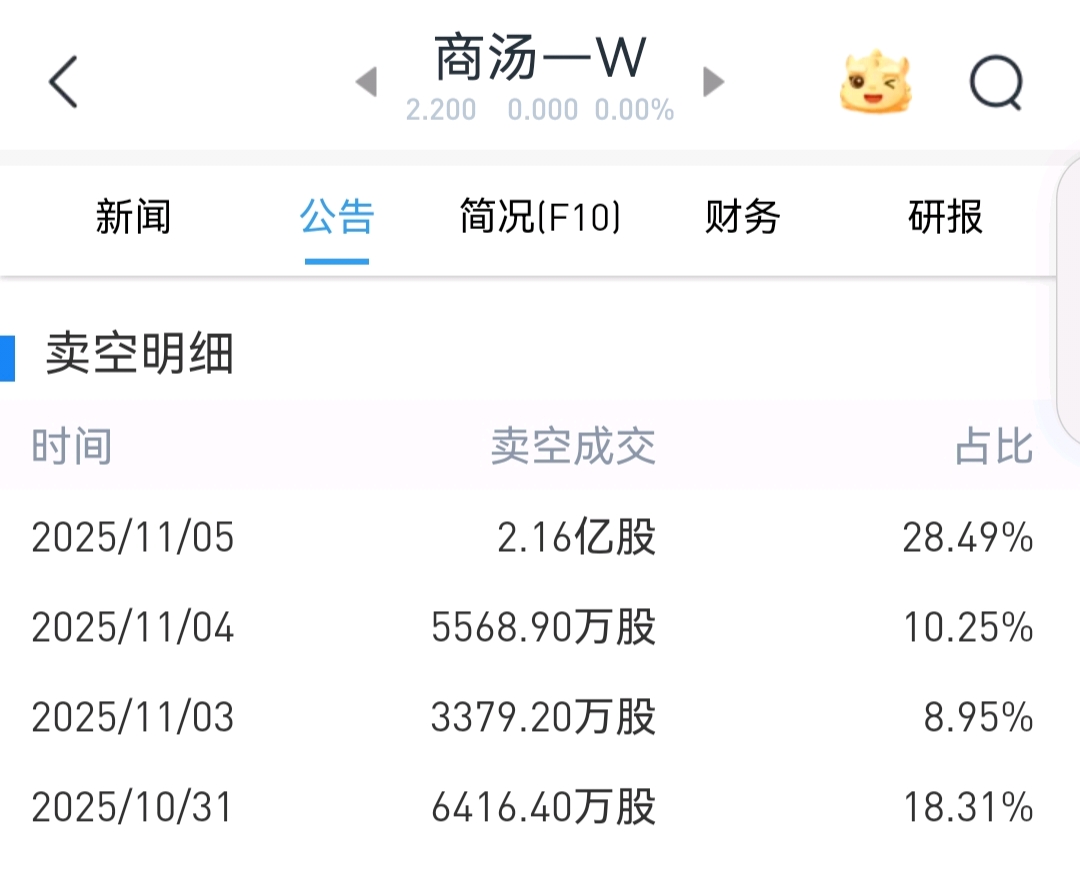Image resolution: width=1080 pixels, height=888 pixels.
Task: Open search with magnifier icon
Action: pos(996,83)
